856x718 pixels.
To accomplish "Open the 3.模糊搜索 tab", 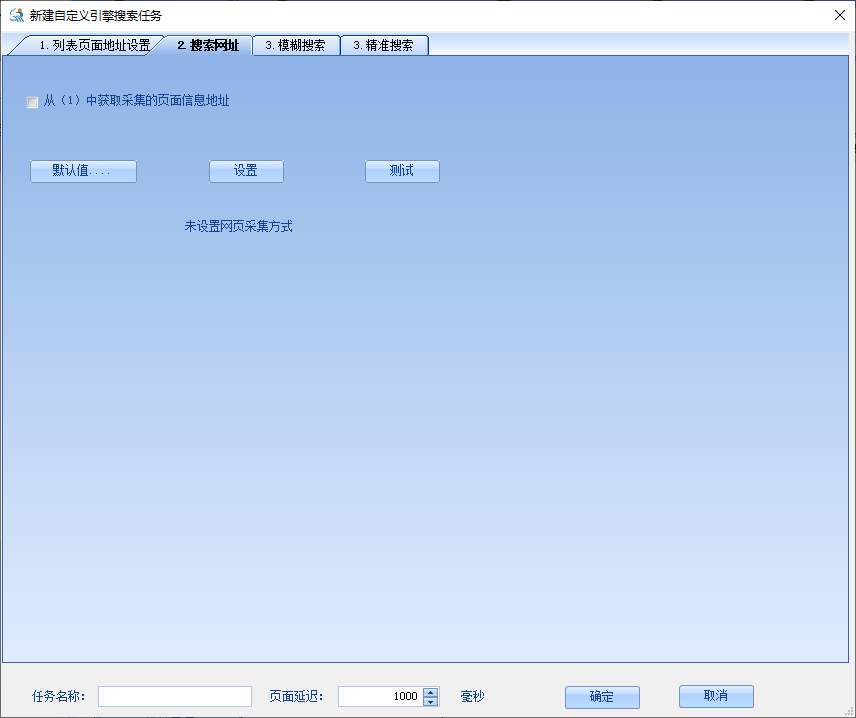I will coord(296,45).
